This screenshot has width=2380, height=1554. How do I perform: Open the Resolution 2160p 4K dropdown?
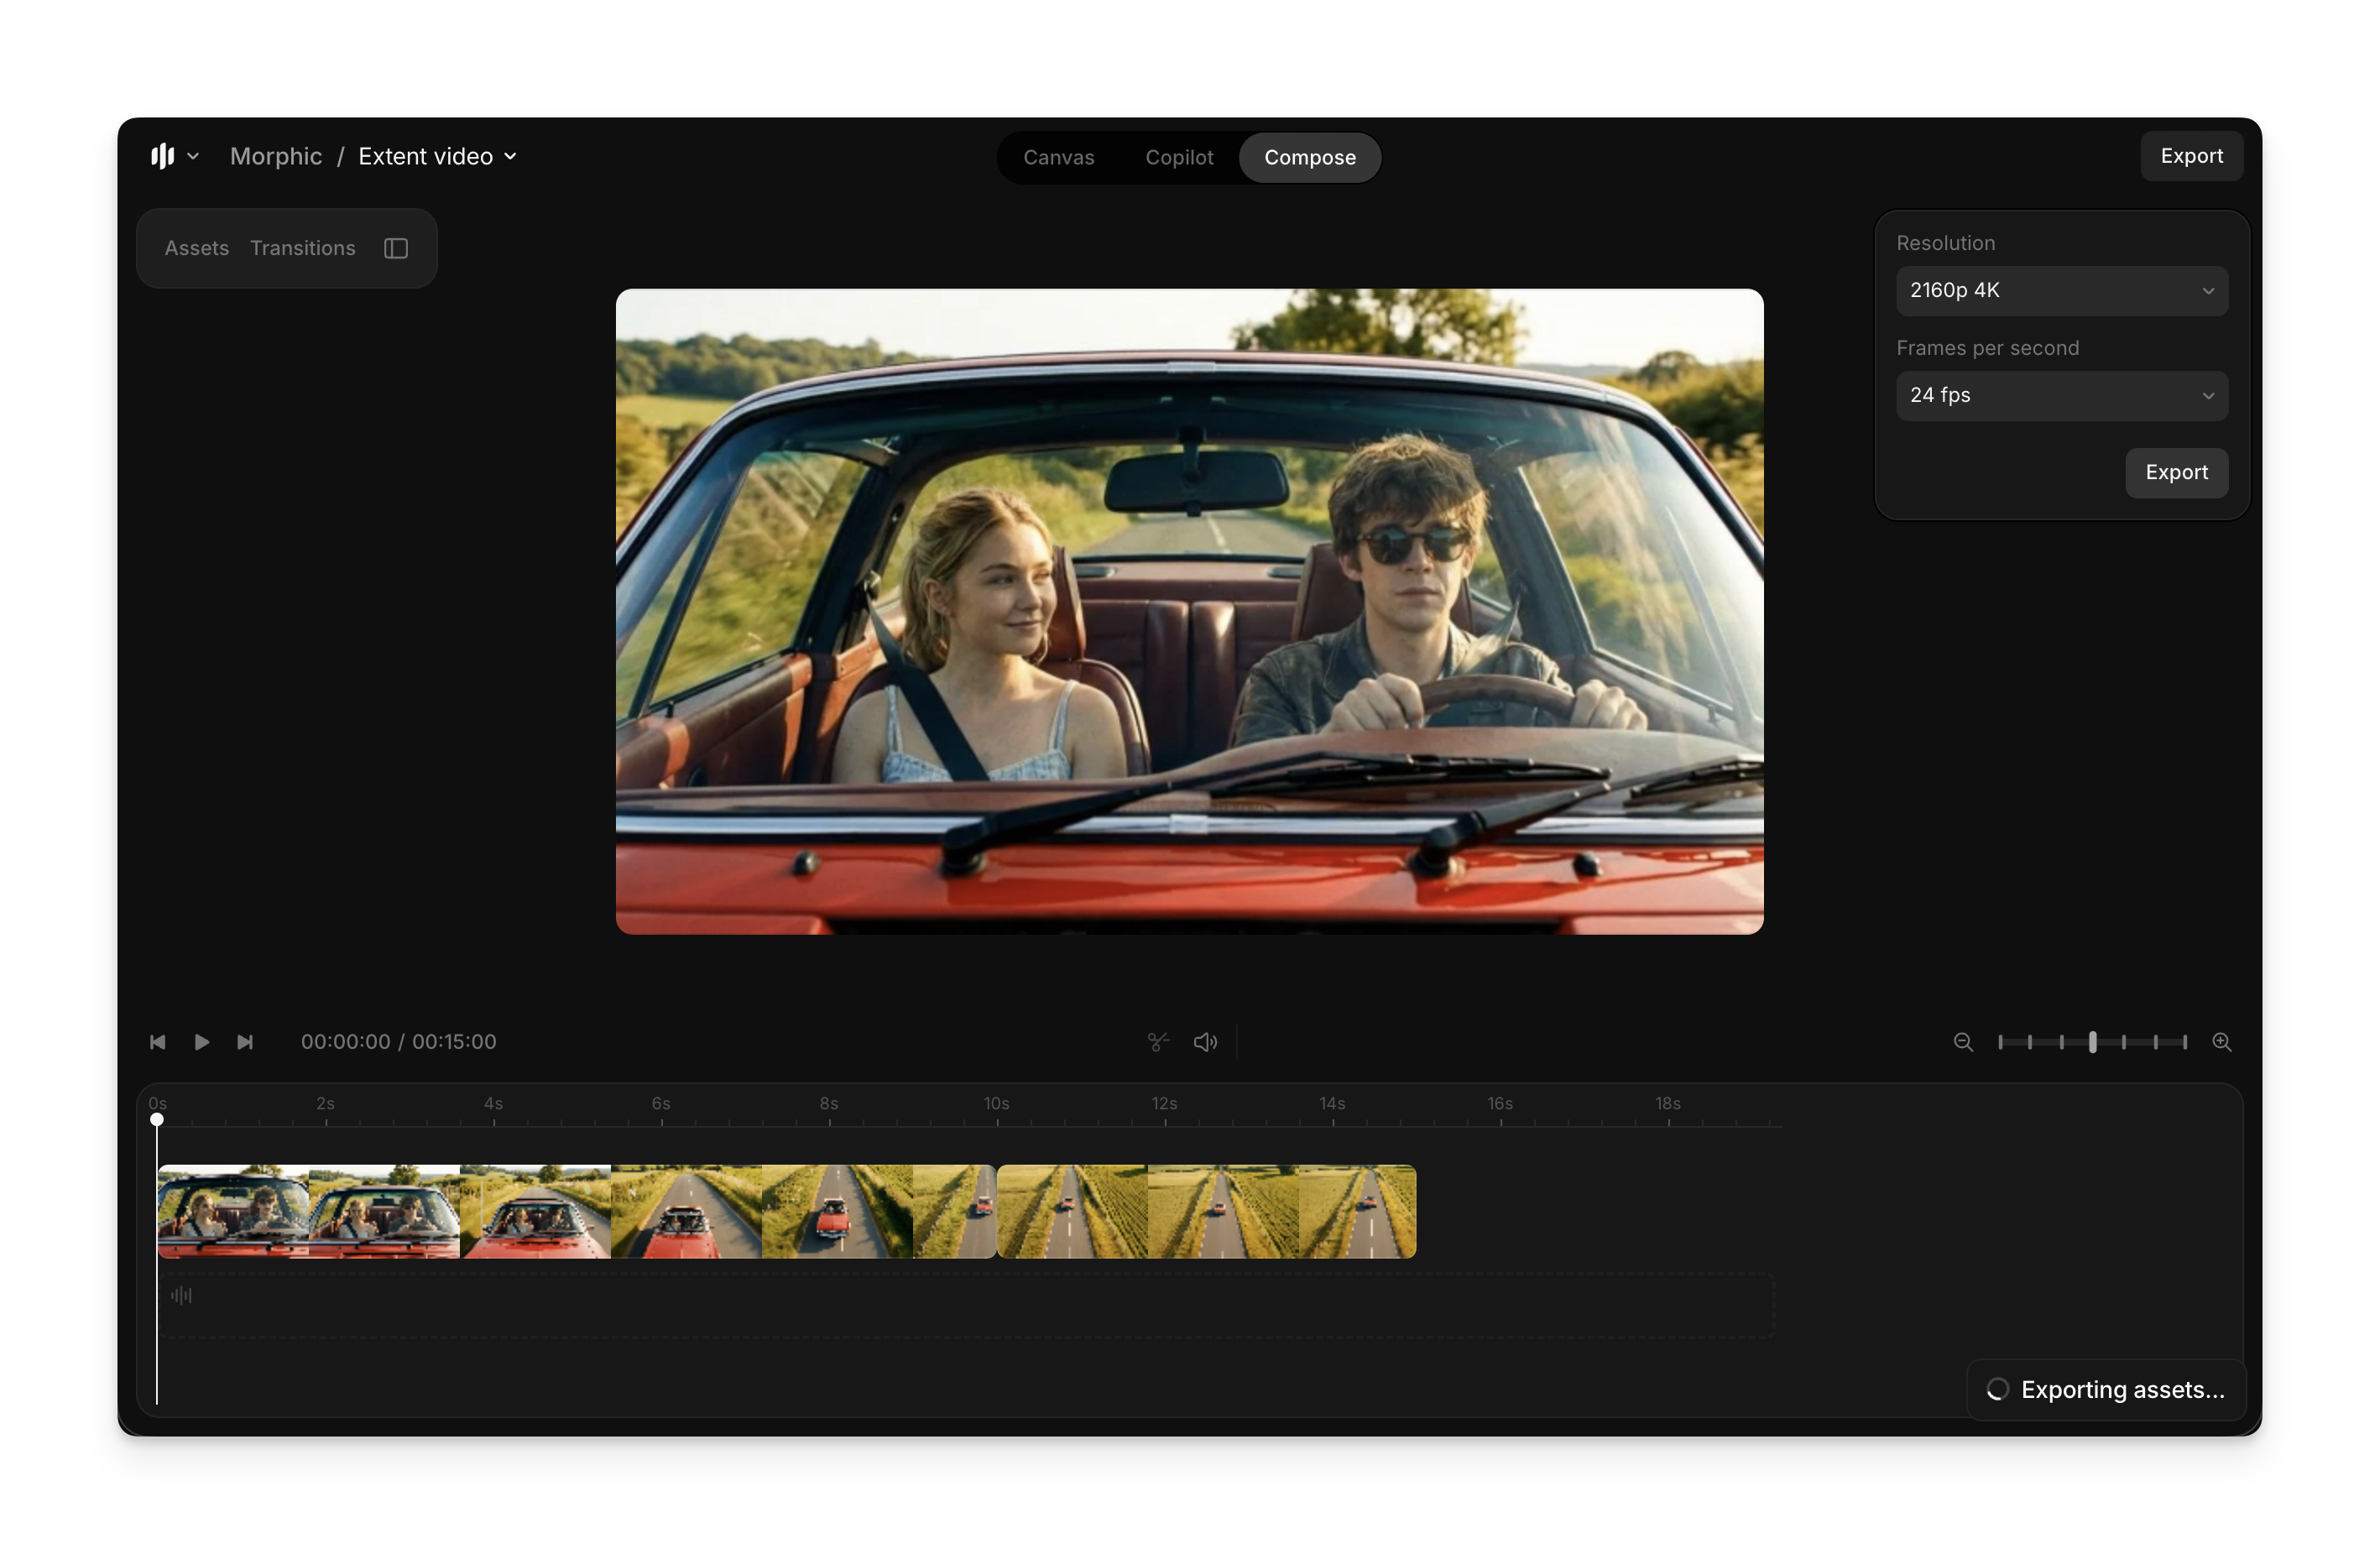(x=2061, y=291)
